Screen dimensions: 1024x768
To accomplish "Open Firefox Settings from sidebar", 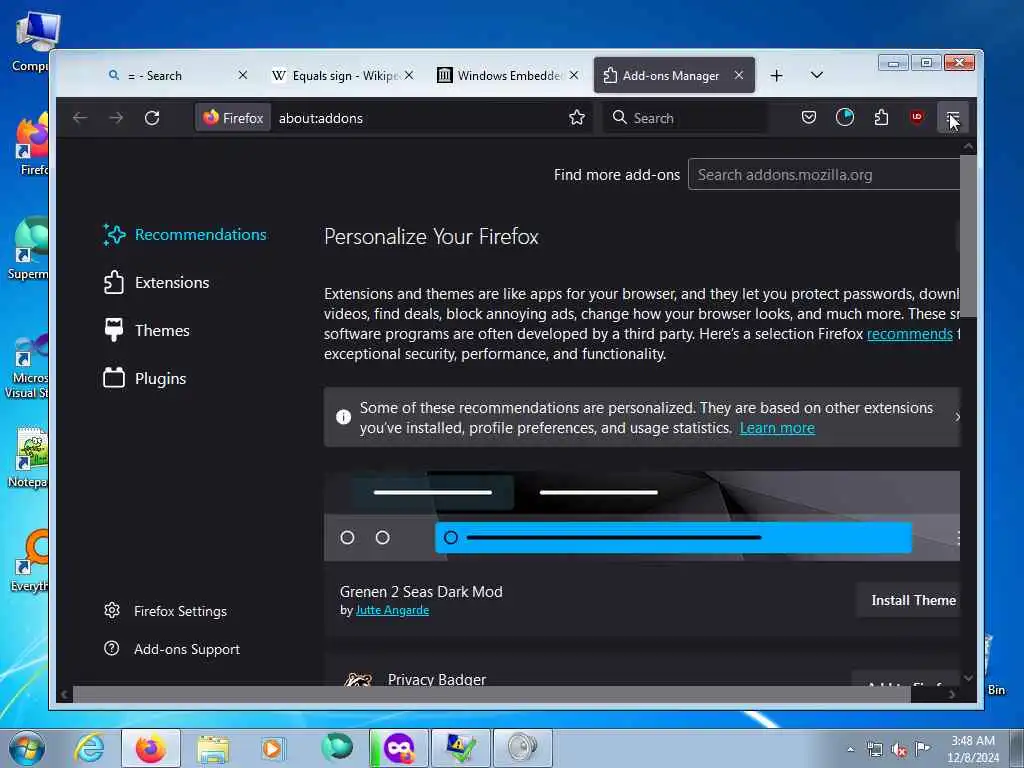I will pos(166,611).
